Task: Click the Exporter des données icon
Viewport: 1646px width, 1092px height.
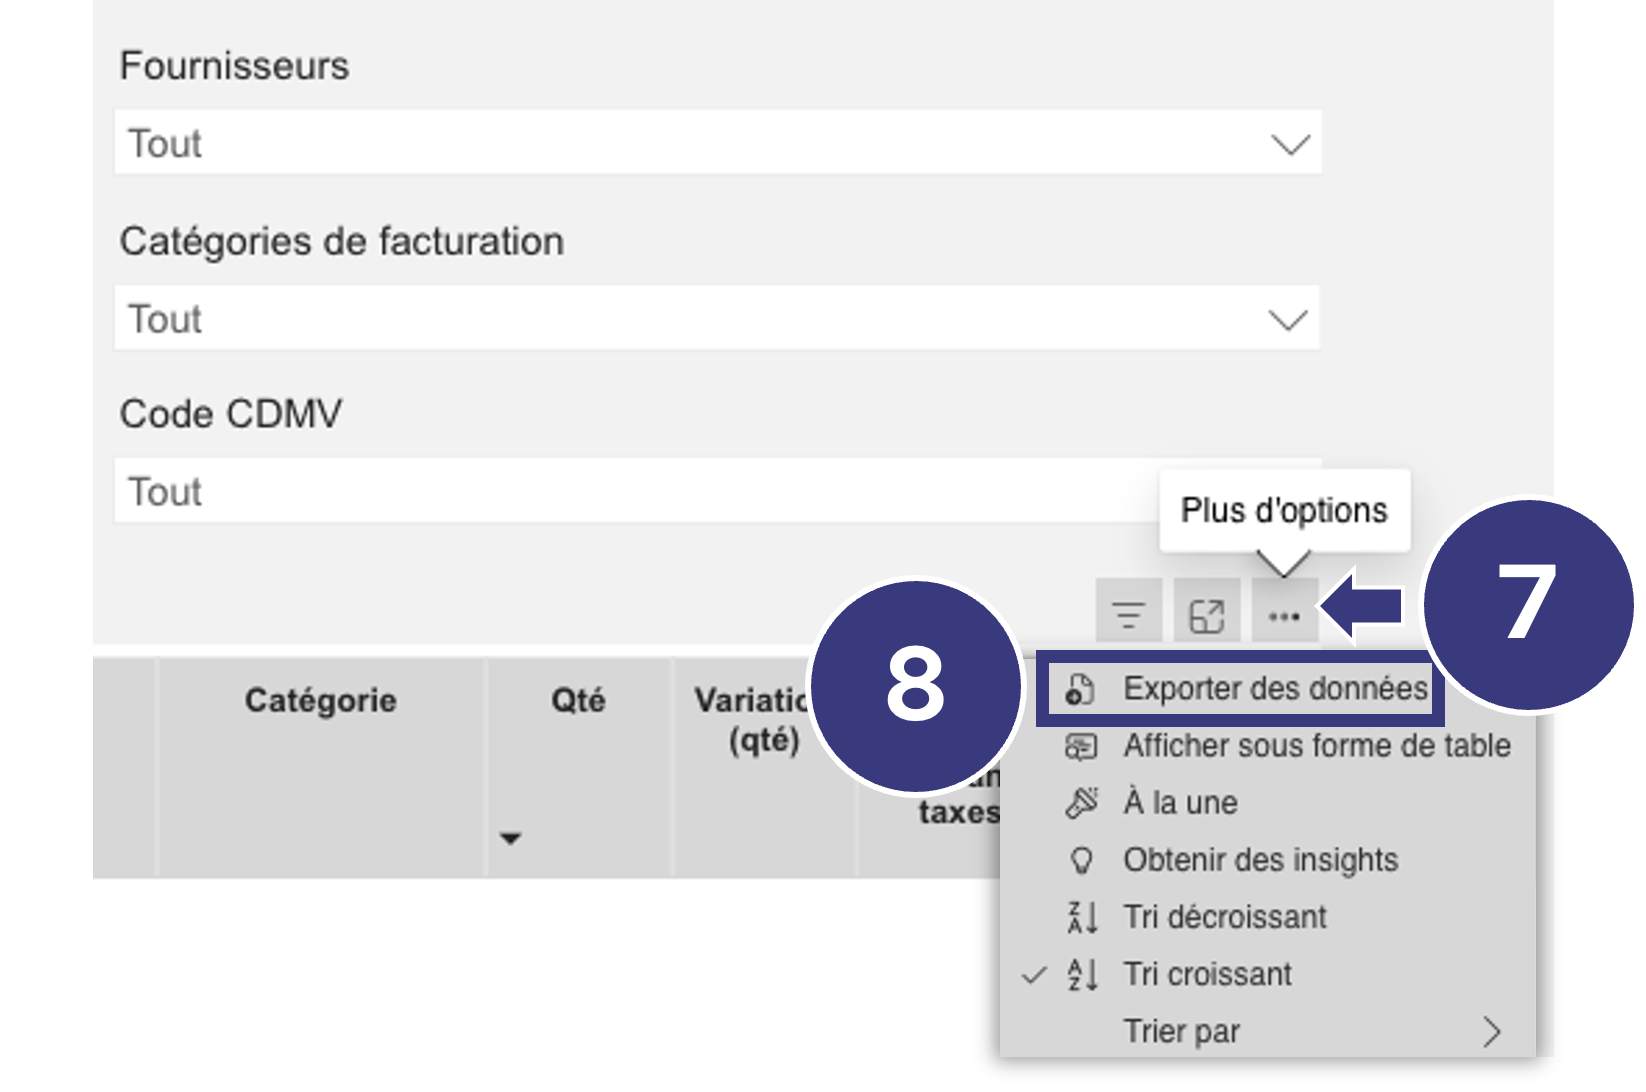Action: (x=1081, y=689)
